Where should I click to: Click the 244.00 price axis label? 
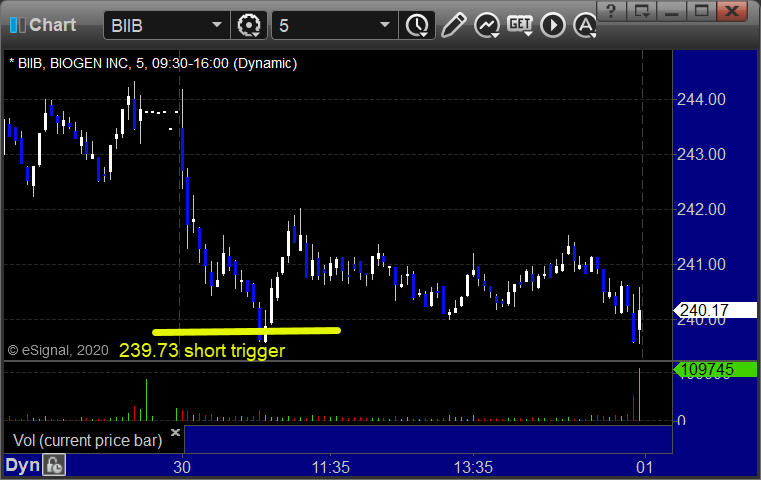pos(701,99)
